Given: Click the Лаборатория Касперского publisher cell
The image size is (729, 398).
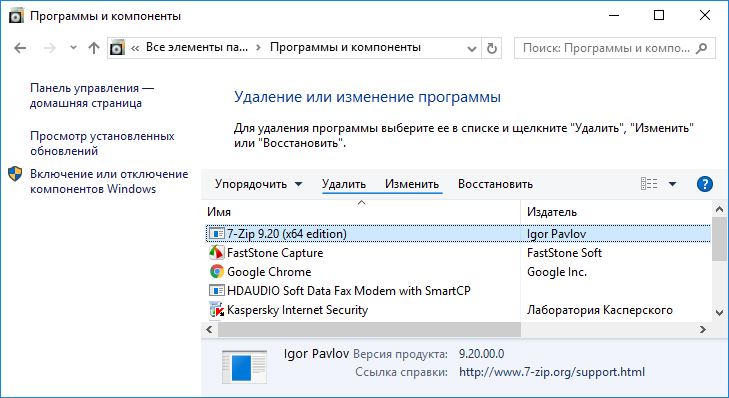Looking at the screenshot, I should [x=599, y=310].
